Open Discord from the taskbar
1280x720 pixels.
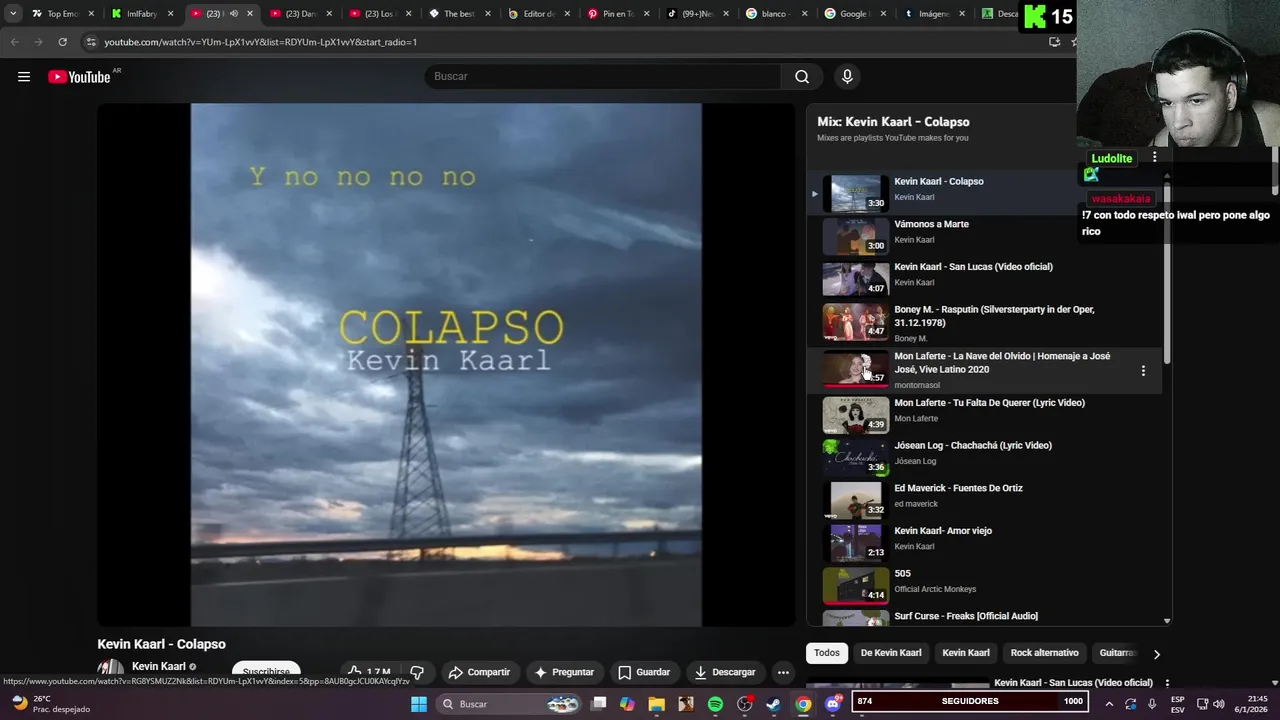click(x=832, y=704)
